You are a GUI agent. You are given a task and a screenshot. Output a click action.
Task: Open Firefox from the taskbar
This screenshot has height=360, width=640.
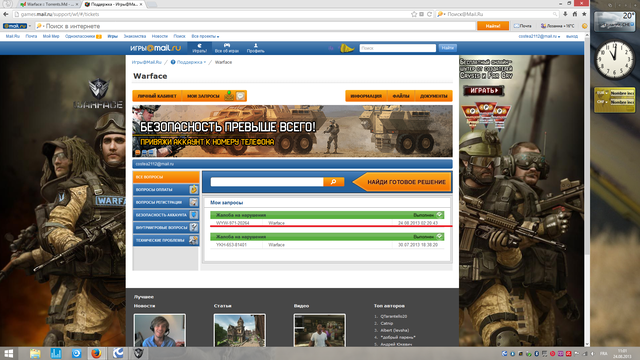(x=96, y=353)
